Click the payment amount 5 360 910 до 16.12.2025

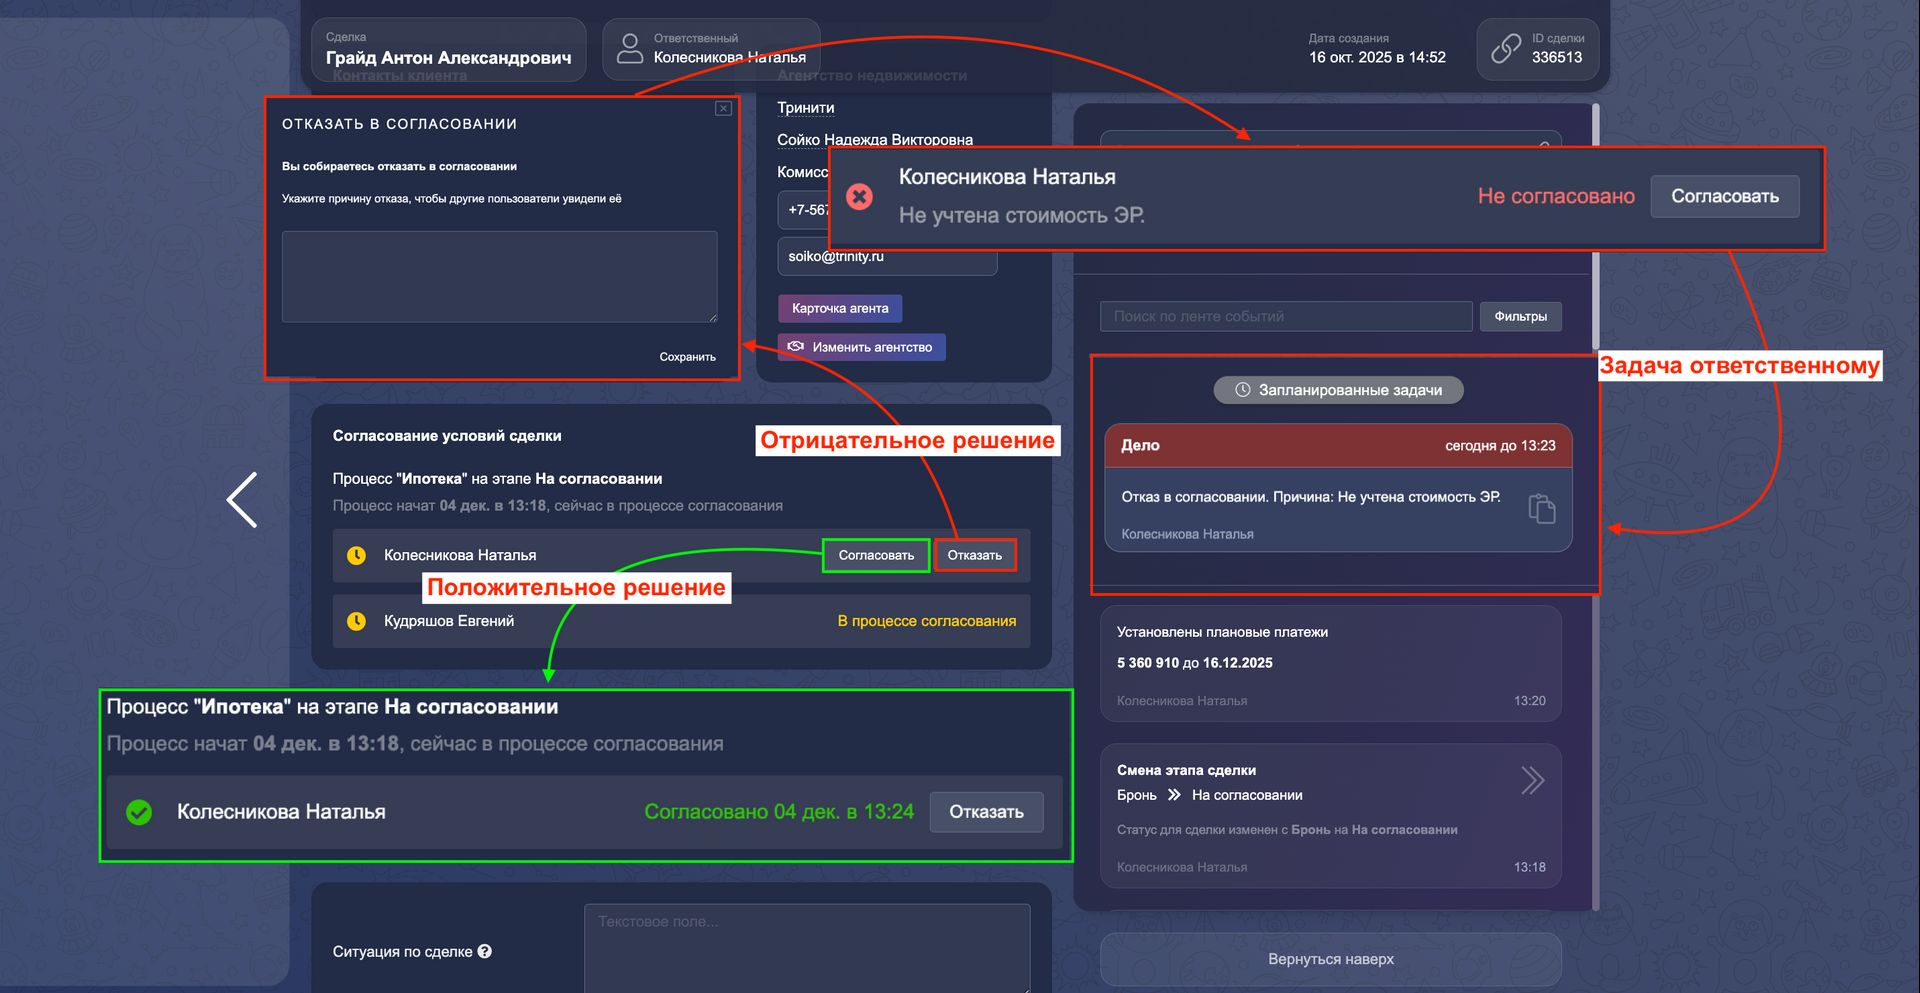[1195, 663]
